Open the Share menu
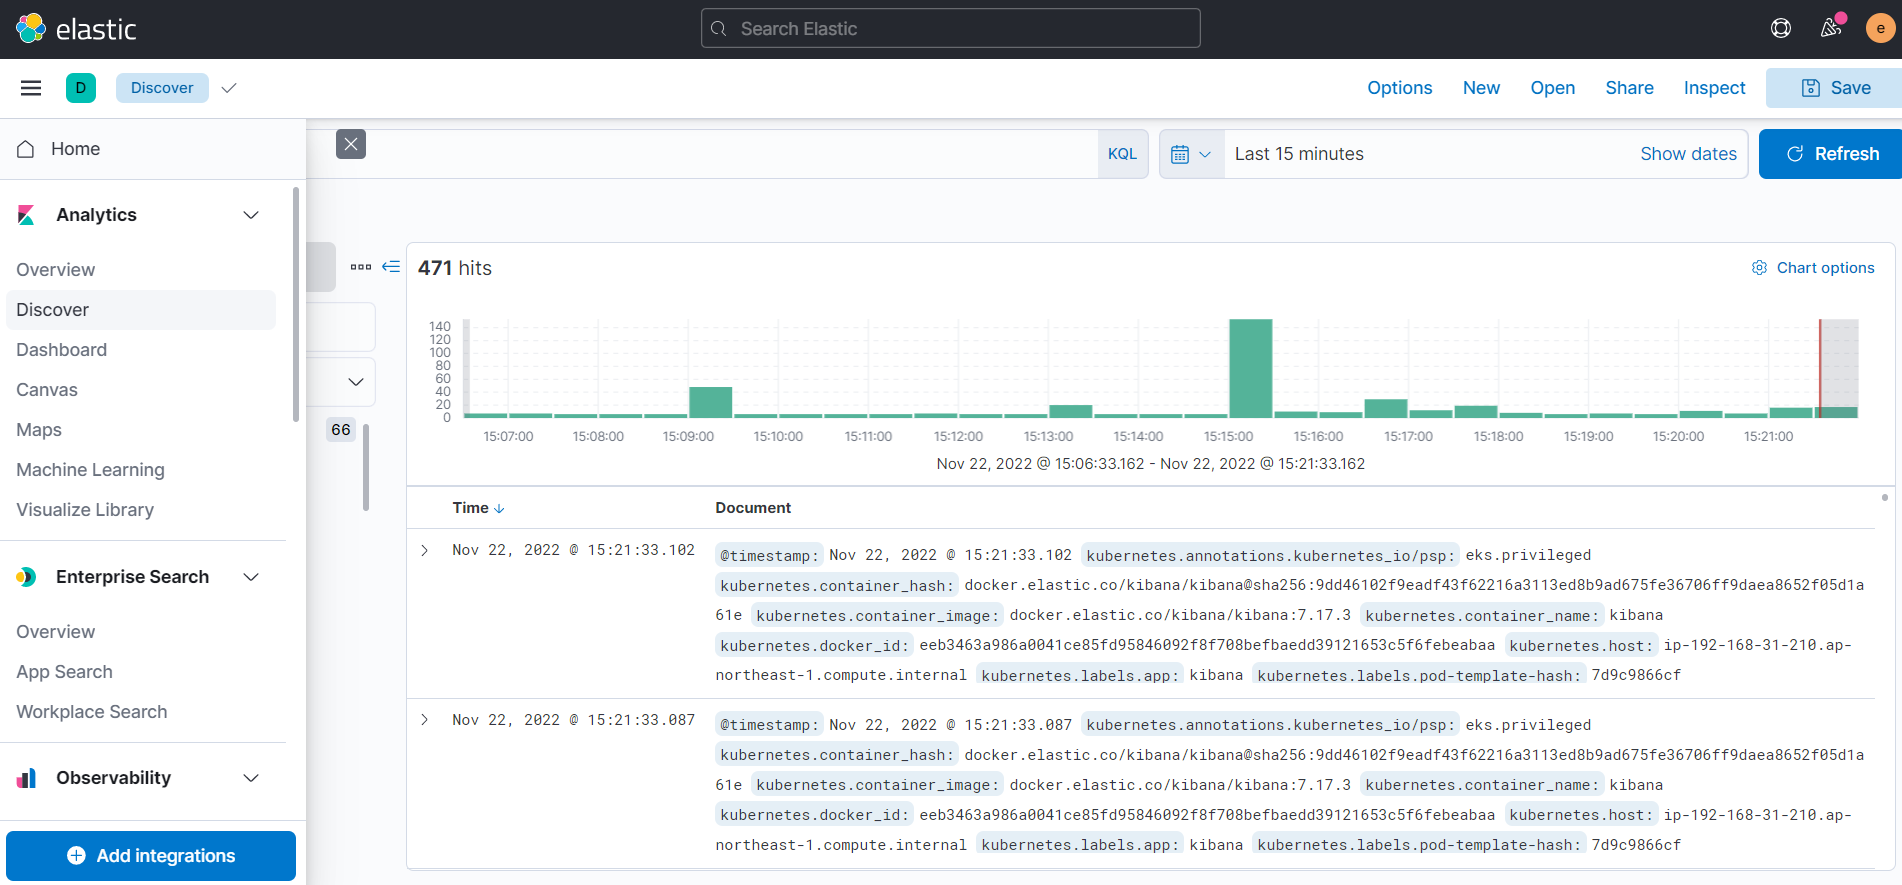Screen dimensions: 1902x885 point(1629,88)
